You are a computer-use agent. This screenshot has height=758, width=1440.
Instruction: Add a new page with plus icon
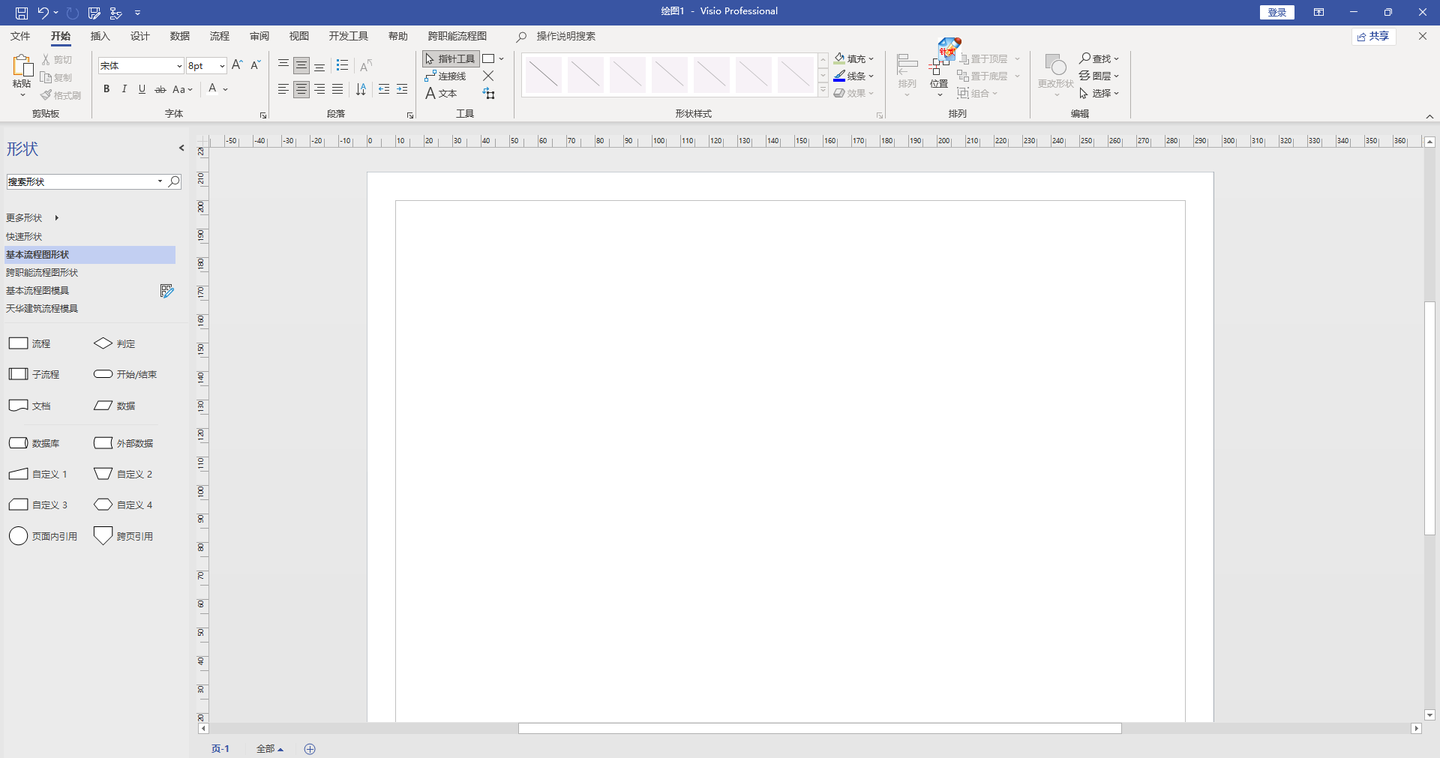[x=310, y=749]
